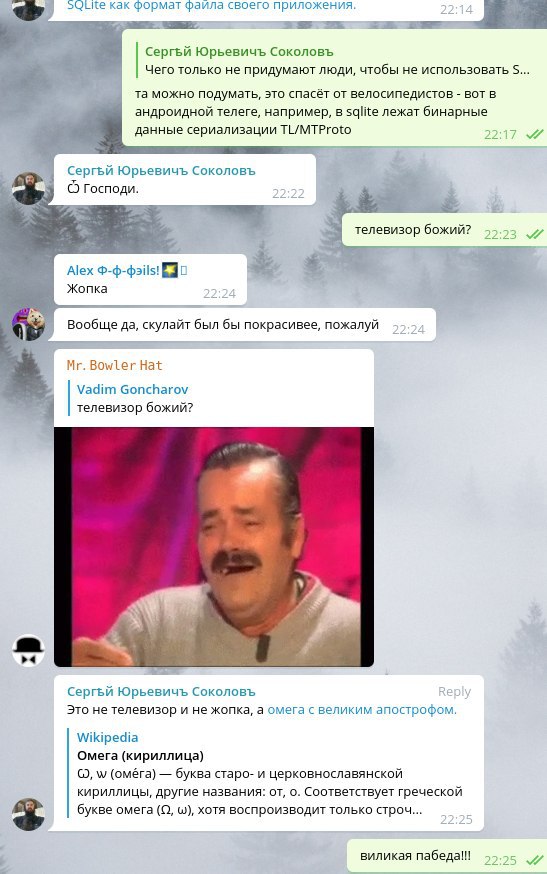Click read checkmarks on 'виликая пабеда!!!' message
Viewport: 547px width, 874px height.
(534, 860)
